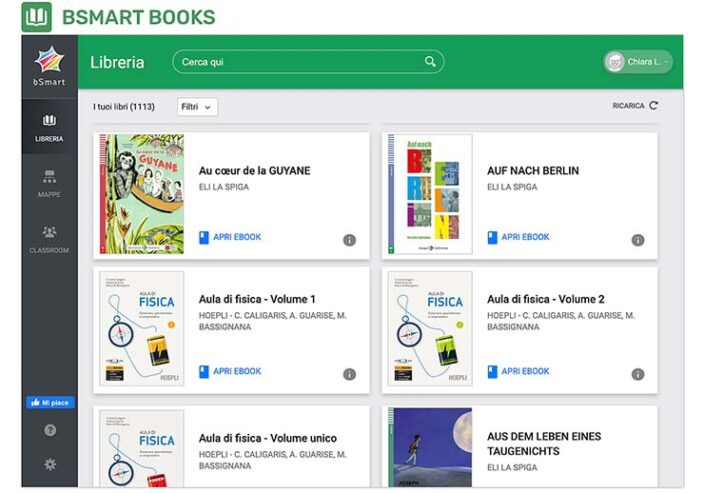The width and height of the screenshot is (704, 493).
Task: Click the bSmart star logo
Action: pyautogui.click(x=50, y=62)
